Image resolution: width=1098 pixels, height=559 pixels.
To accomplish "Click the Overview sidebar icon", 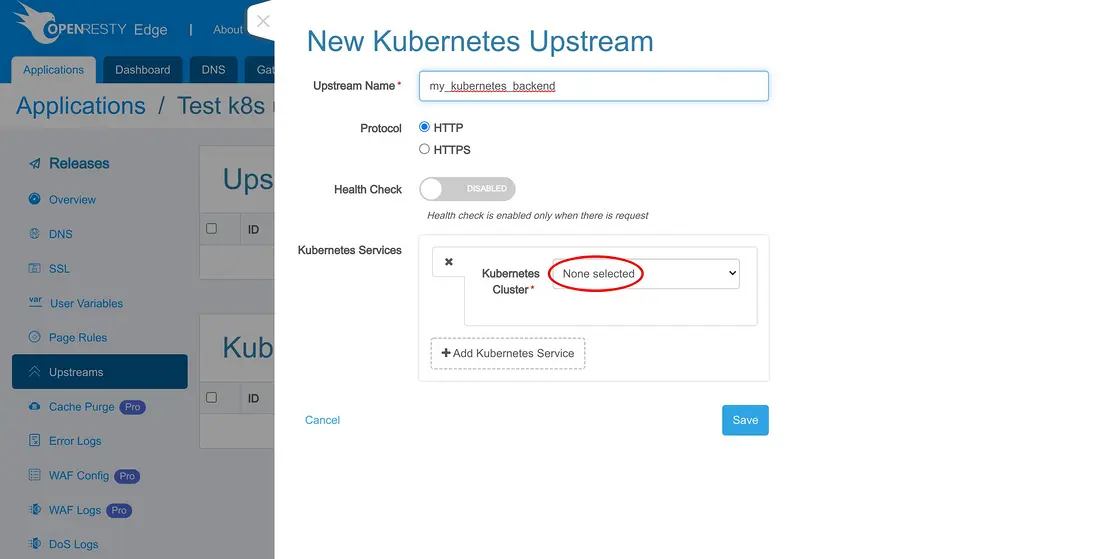I will click(35, 199).
